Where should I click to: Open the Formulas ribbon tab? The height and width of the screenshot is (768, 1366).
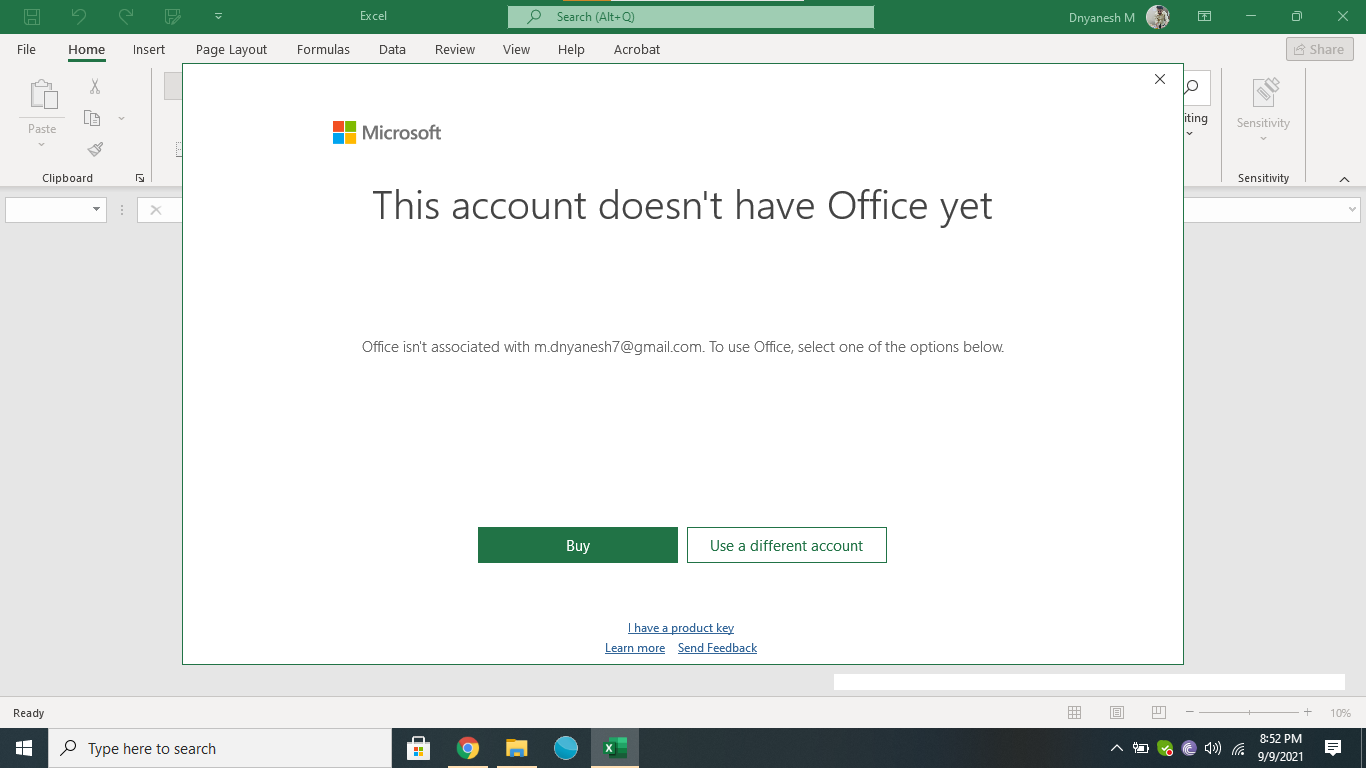click(x=323, y=49)
